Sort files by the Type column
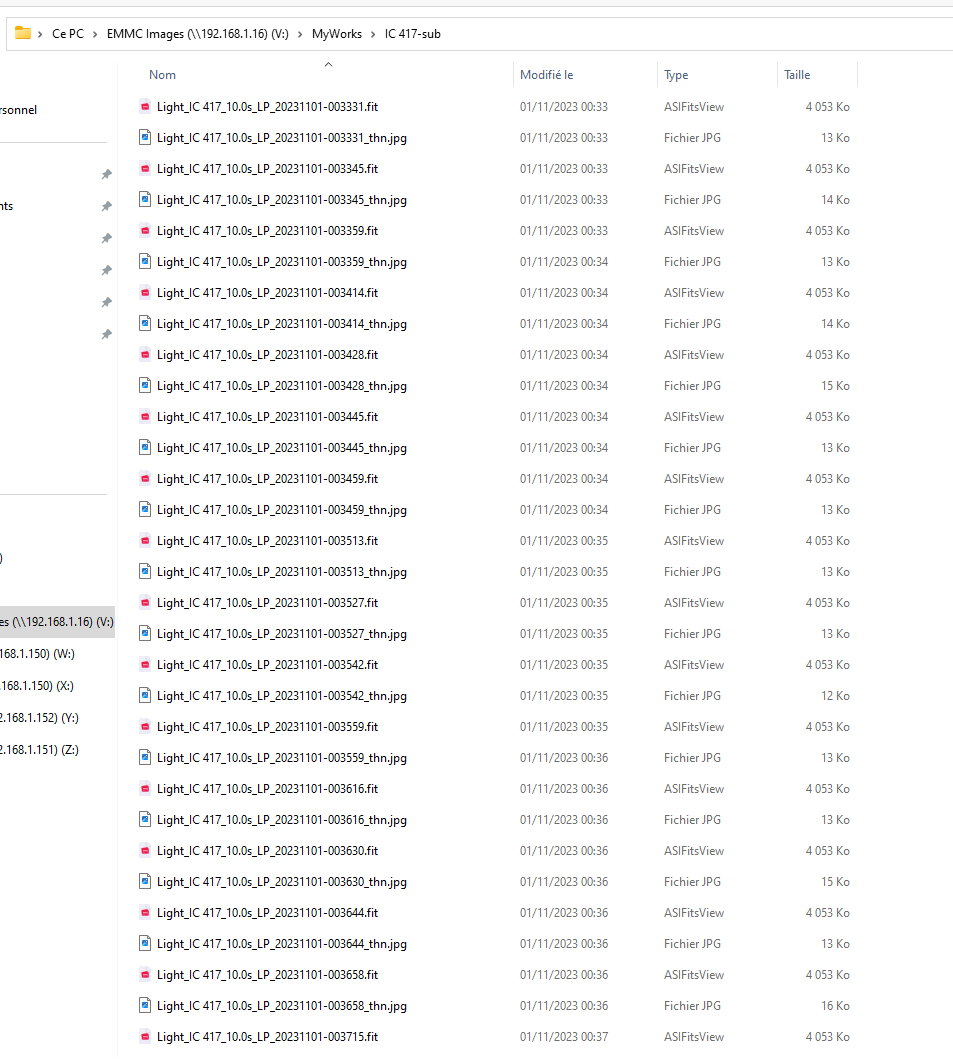Image resolution: width=953 pixels, height=1064 pixels. tap(676, 75)
